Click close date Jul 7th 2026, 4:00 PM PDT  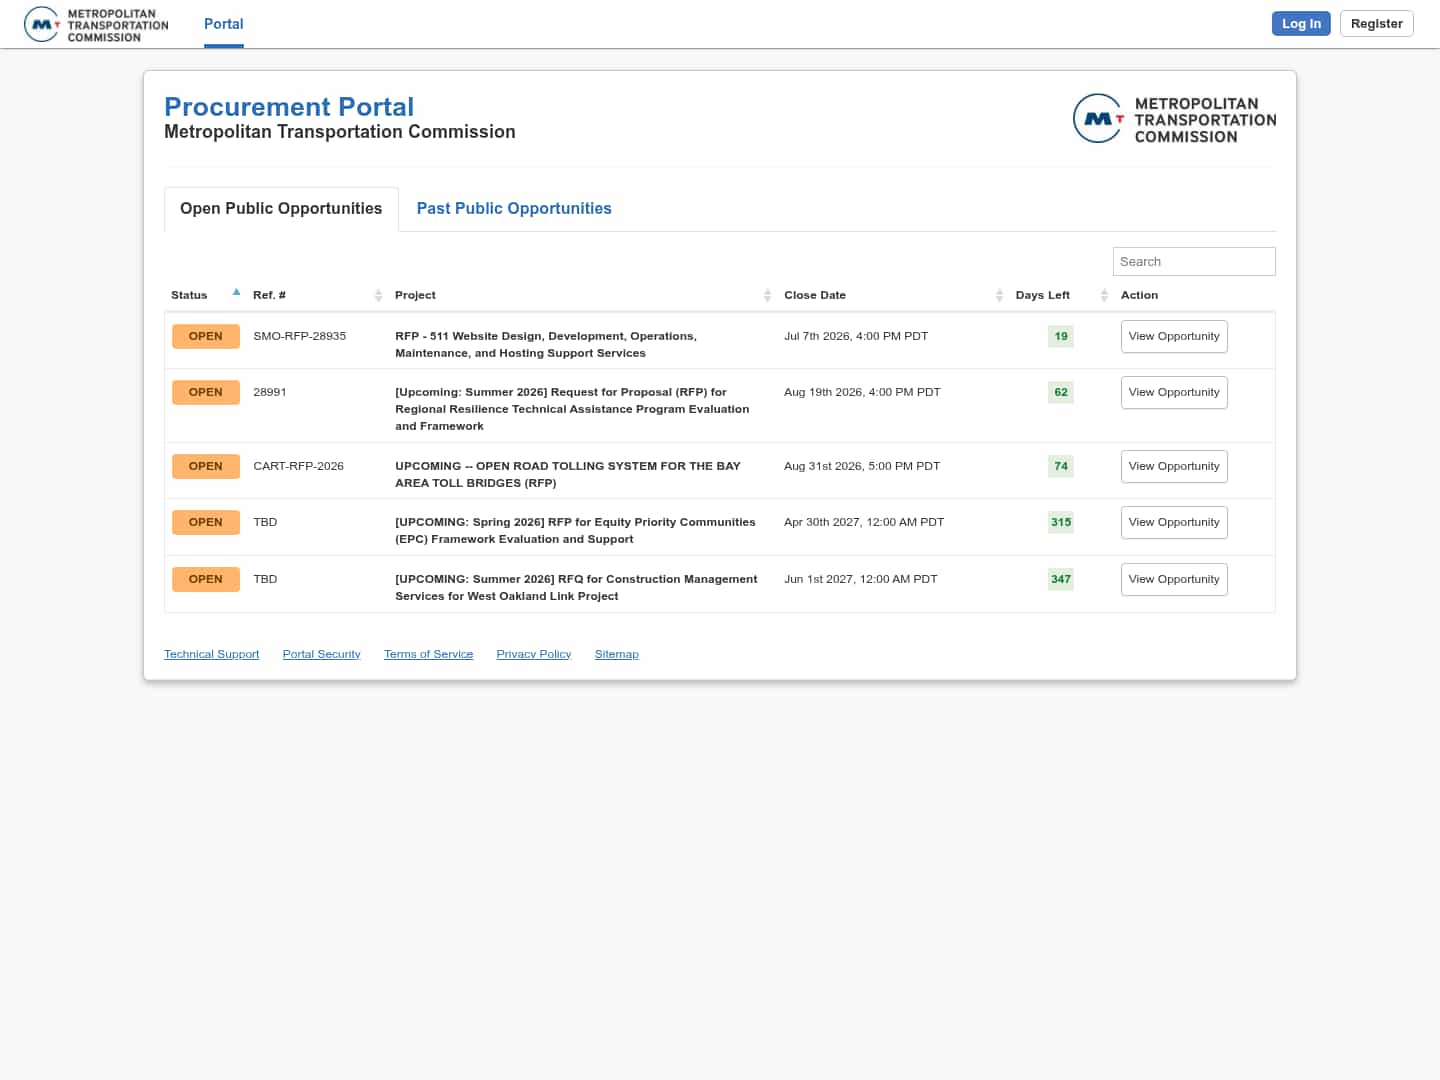click(x=856, y=336)
